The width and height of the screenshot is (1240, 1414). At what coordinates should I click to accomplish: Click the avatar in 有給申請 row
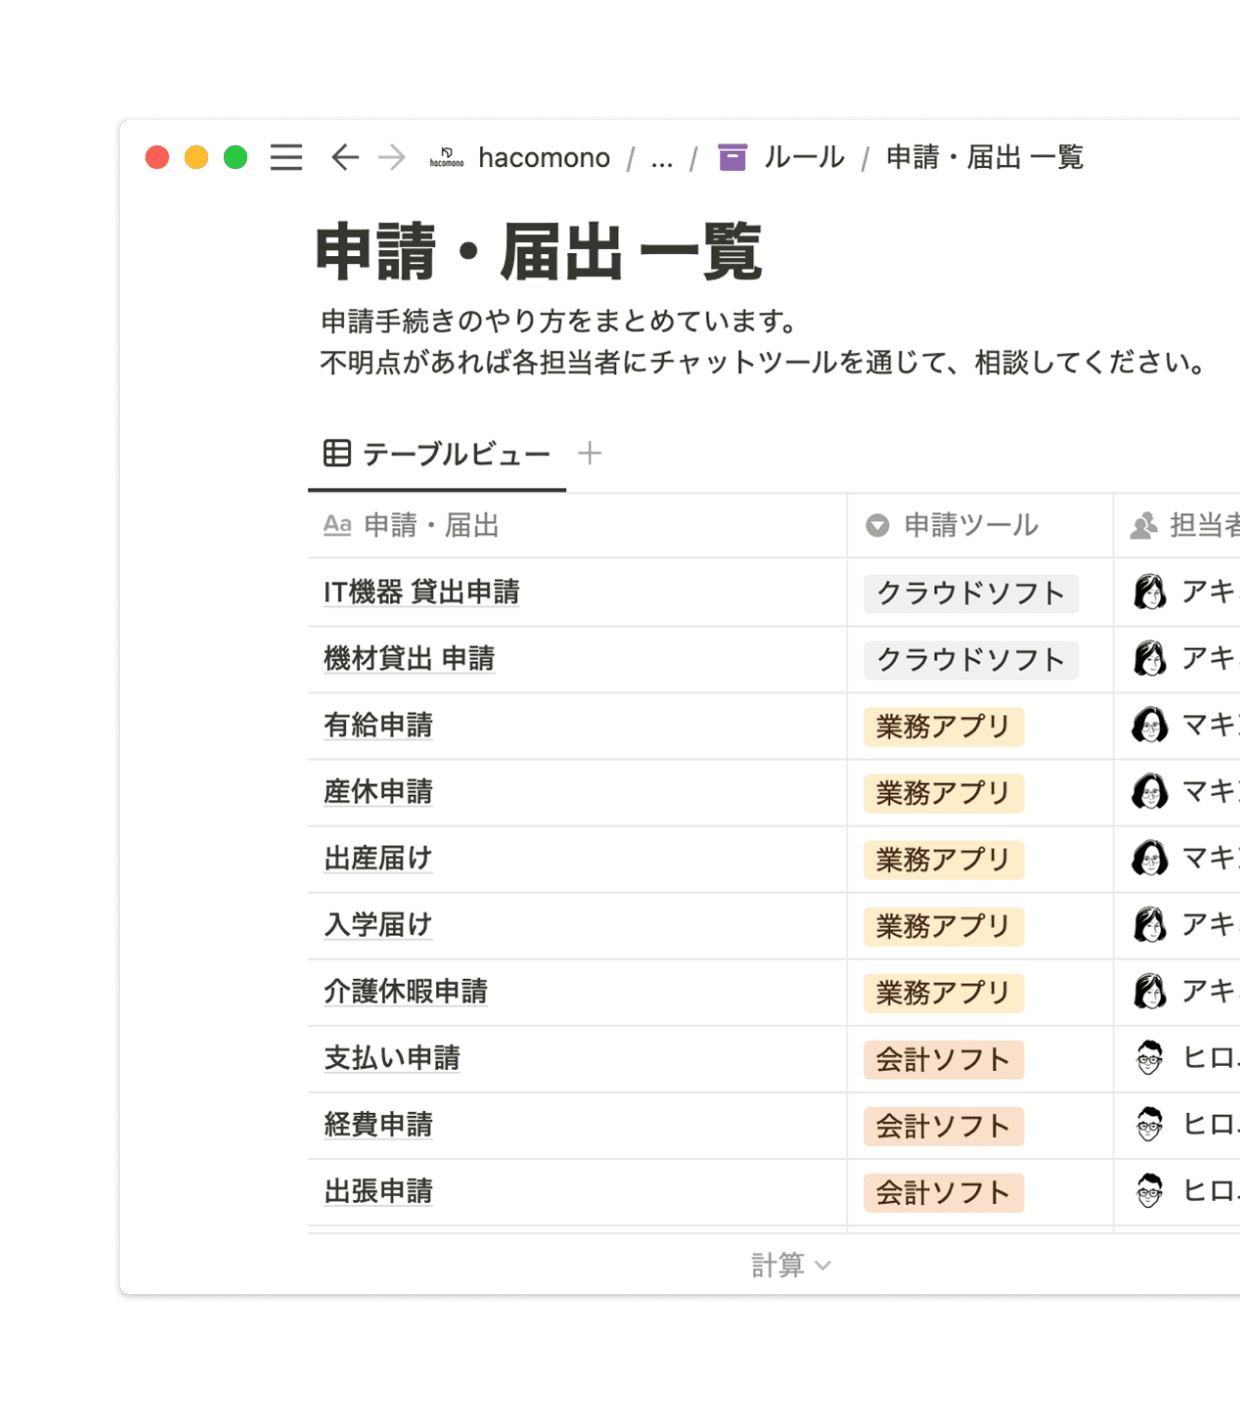pos(1150,725)
